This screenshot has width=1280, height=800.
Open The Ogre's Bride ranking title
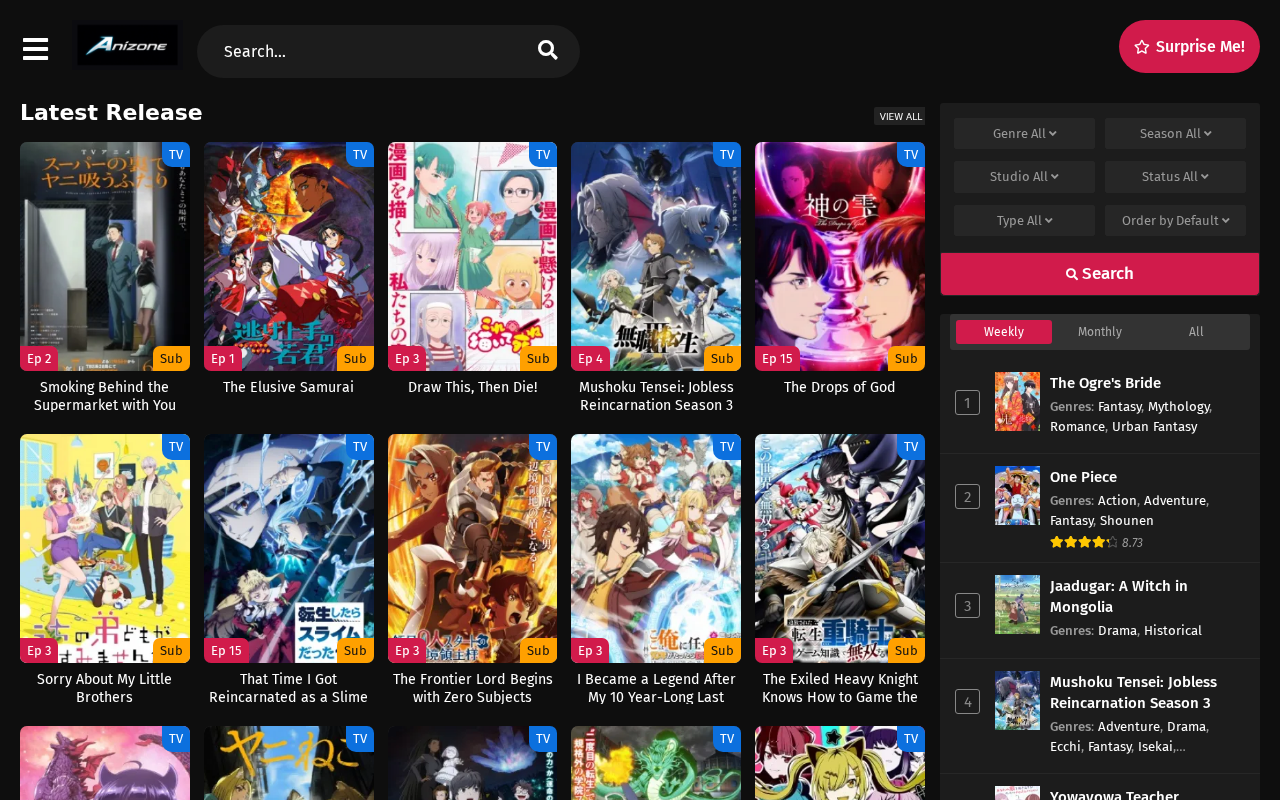(x=1105, y=383)
